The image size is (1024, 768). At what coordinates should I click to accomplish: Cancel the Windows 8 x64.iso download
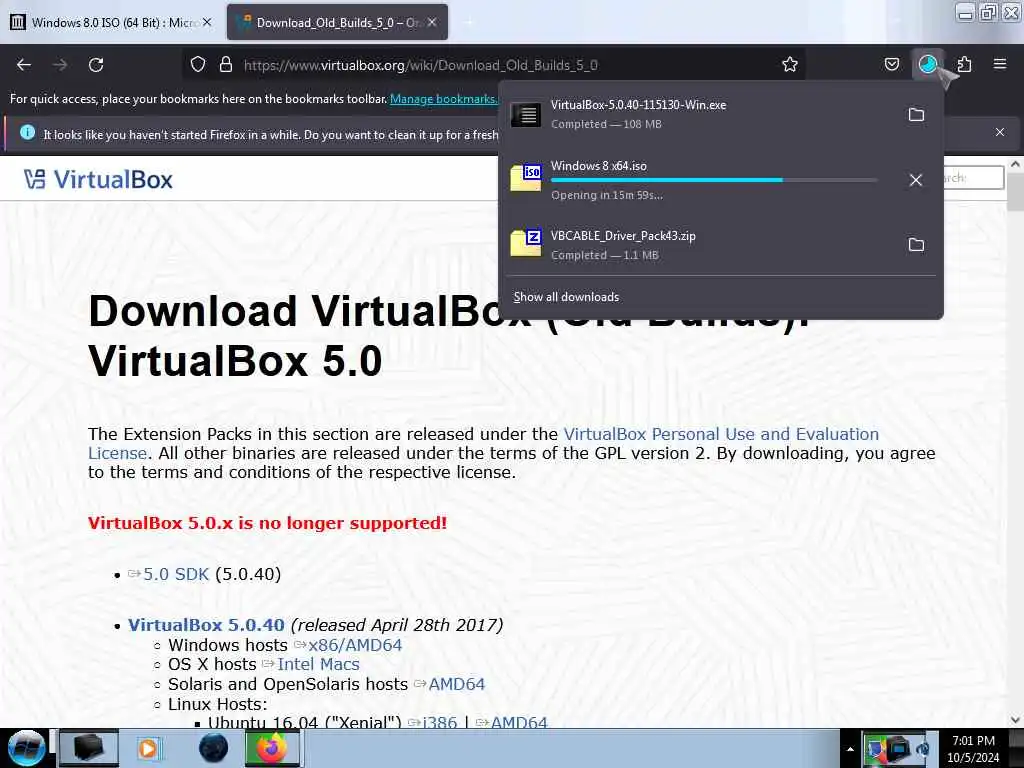[916, 180]
